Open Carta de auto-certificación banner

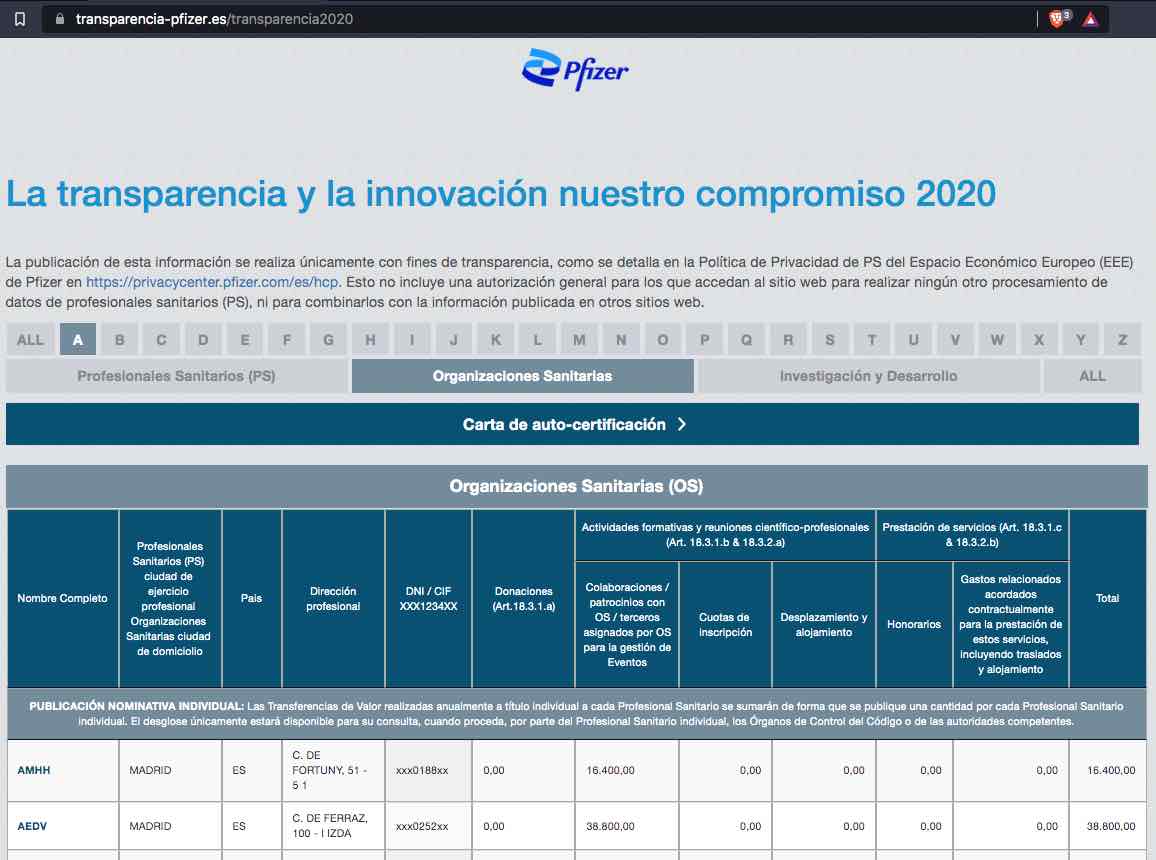click(573, 424)
